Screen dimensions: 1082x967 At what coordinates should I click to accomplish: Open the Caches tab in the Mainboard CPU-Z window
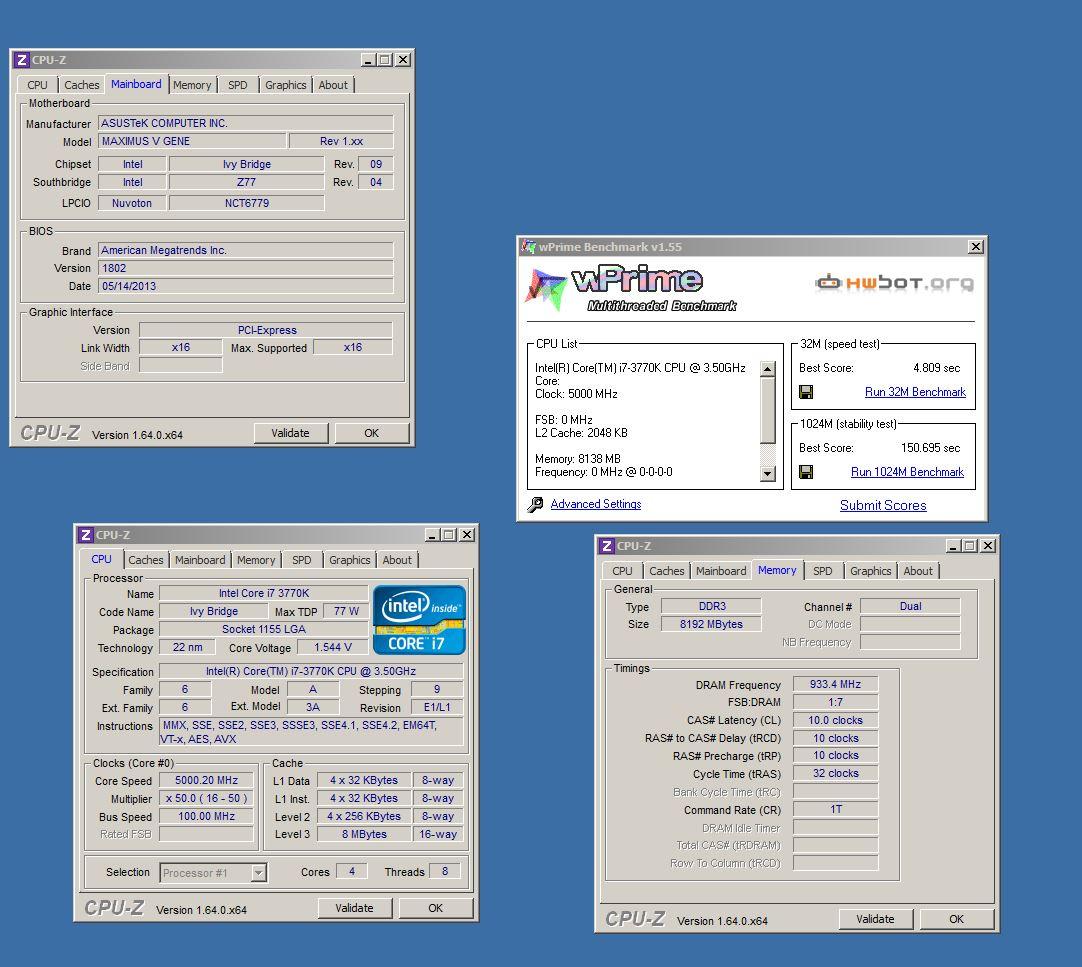[x=81, y=85]
